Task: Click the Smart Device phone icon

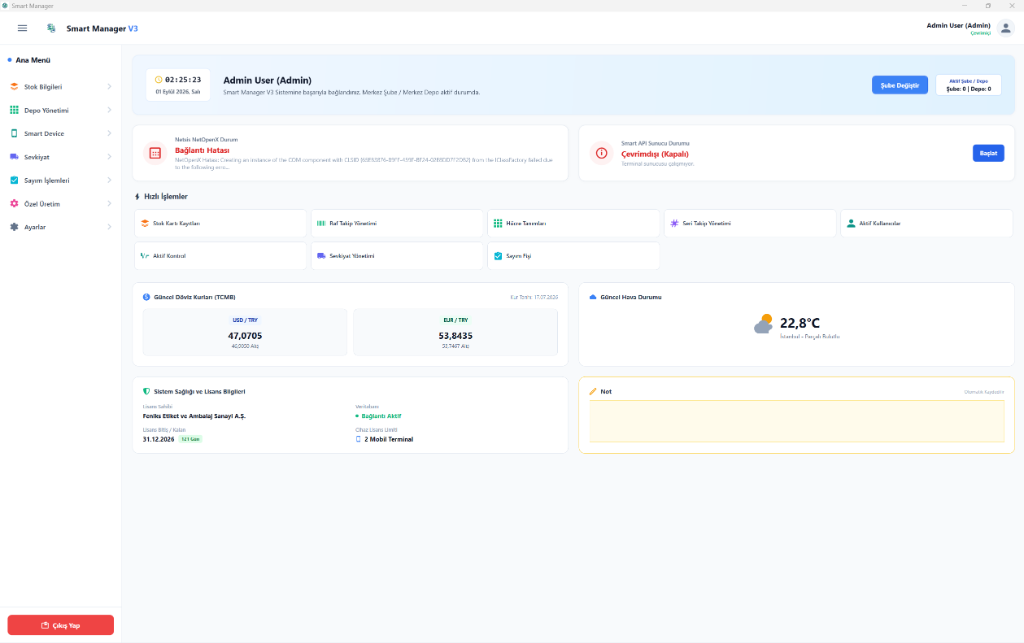Action: point(14,133)
